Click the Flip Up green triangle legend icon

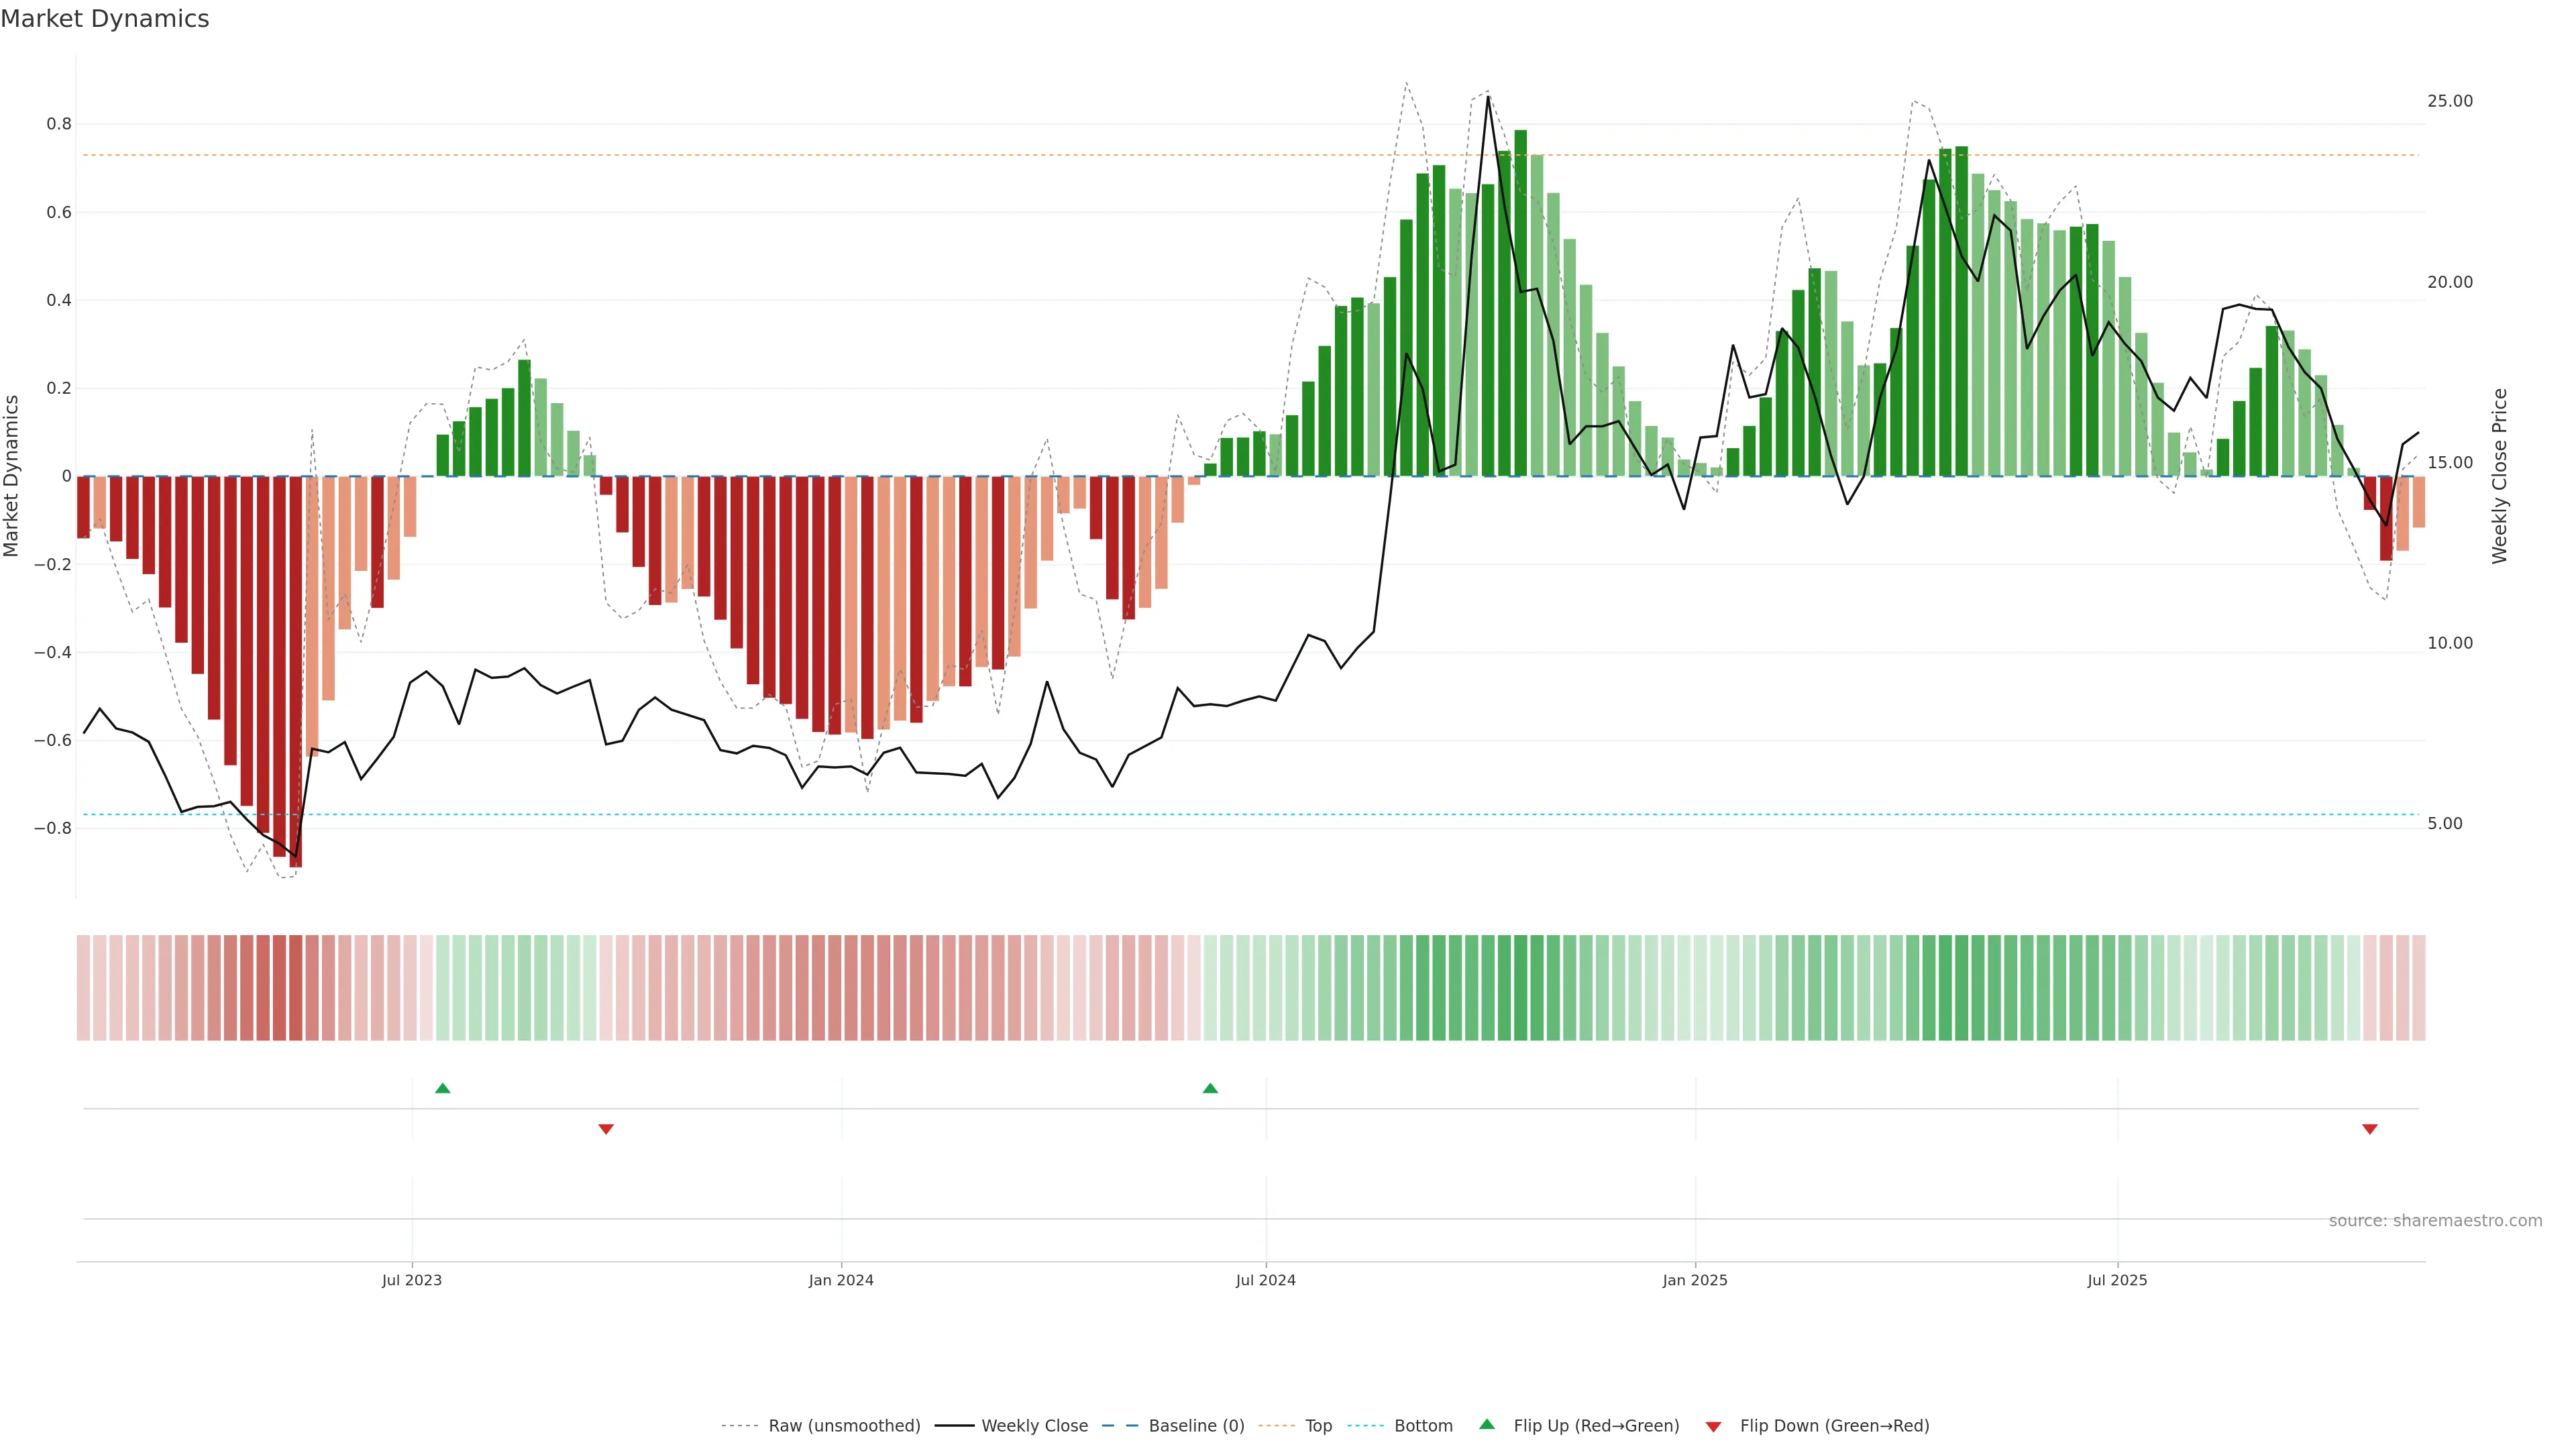click(x=1487, y=1424)
